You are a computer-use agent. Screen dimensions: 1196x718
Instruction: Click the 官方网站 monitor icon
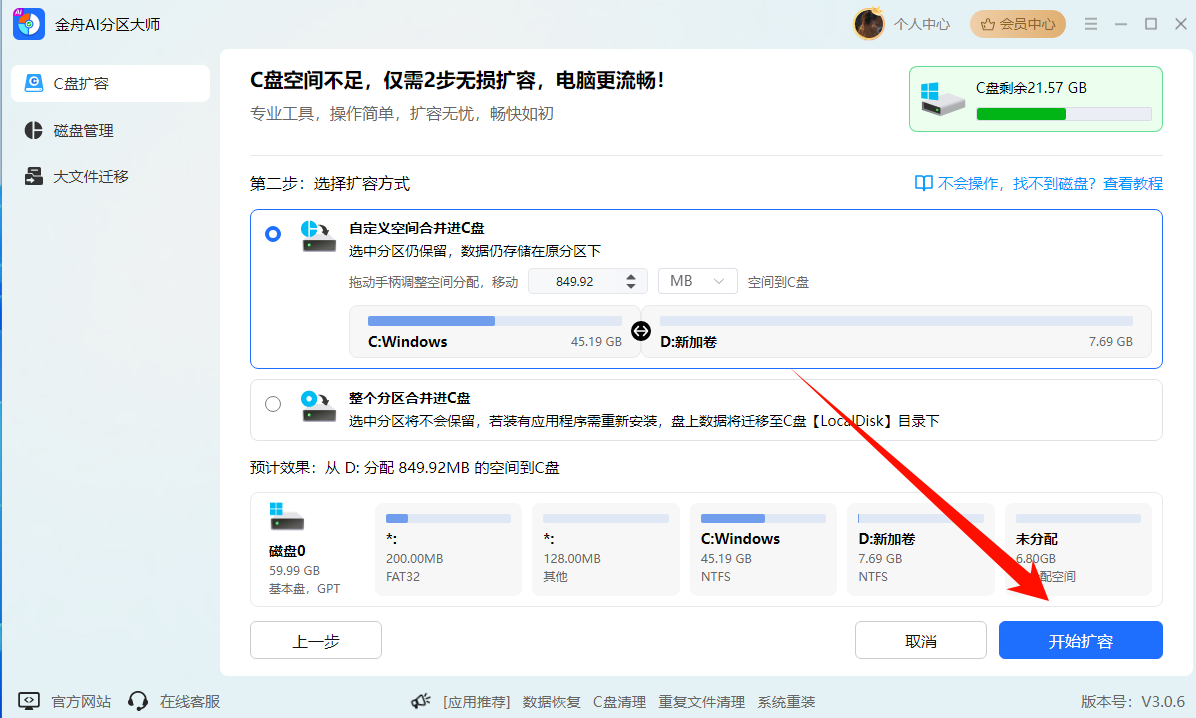click(x=30, y=701)
